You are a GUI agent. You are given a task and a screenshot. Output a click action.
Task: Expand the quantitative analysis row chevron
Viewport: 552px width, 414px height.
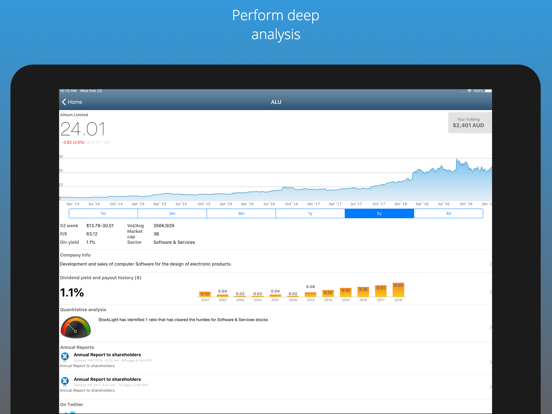(490, 327)
